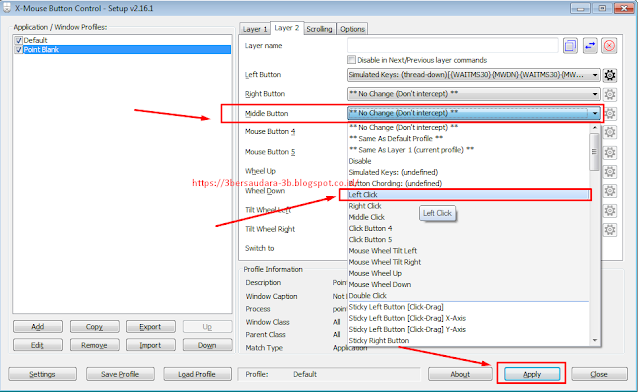Select No Change (Don't intercept) list entry

[468, 128]
